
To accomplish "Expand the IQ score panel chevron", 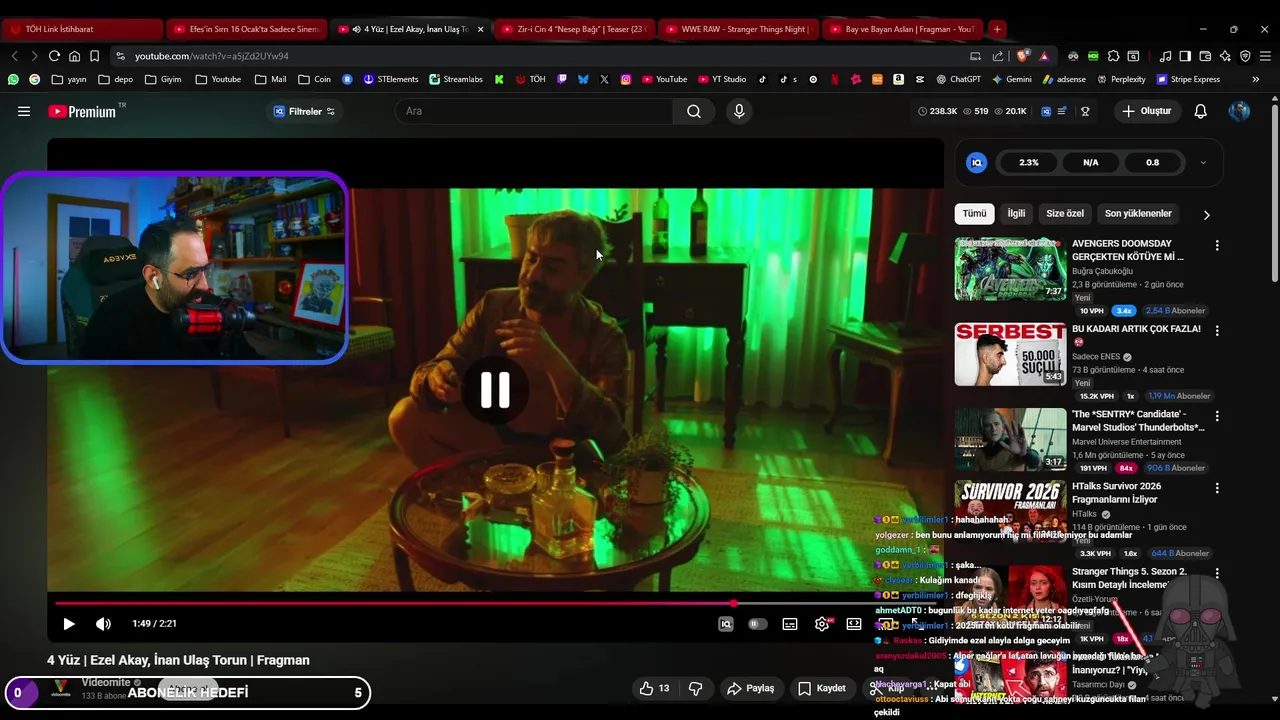I will (1203, 162).
